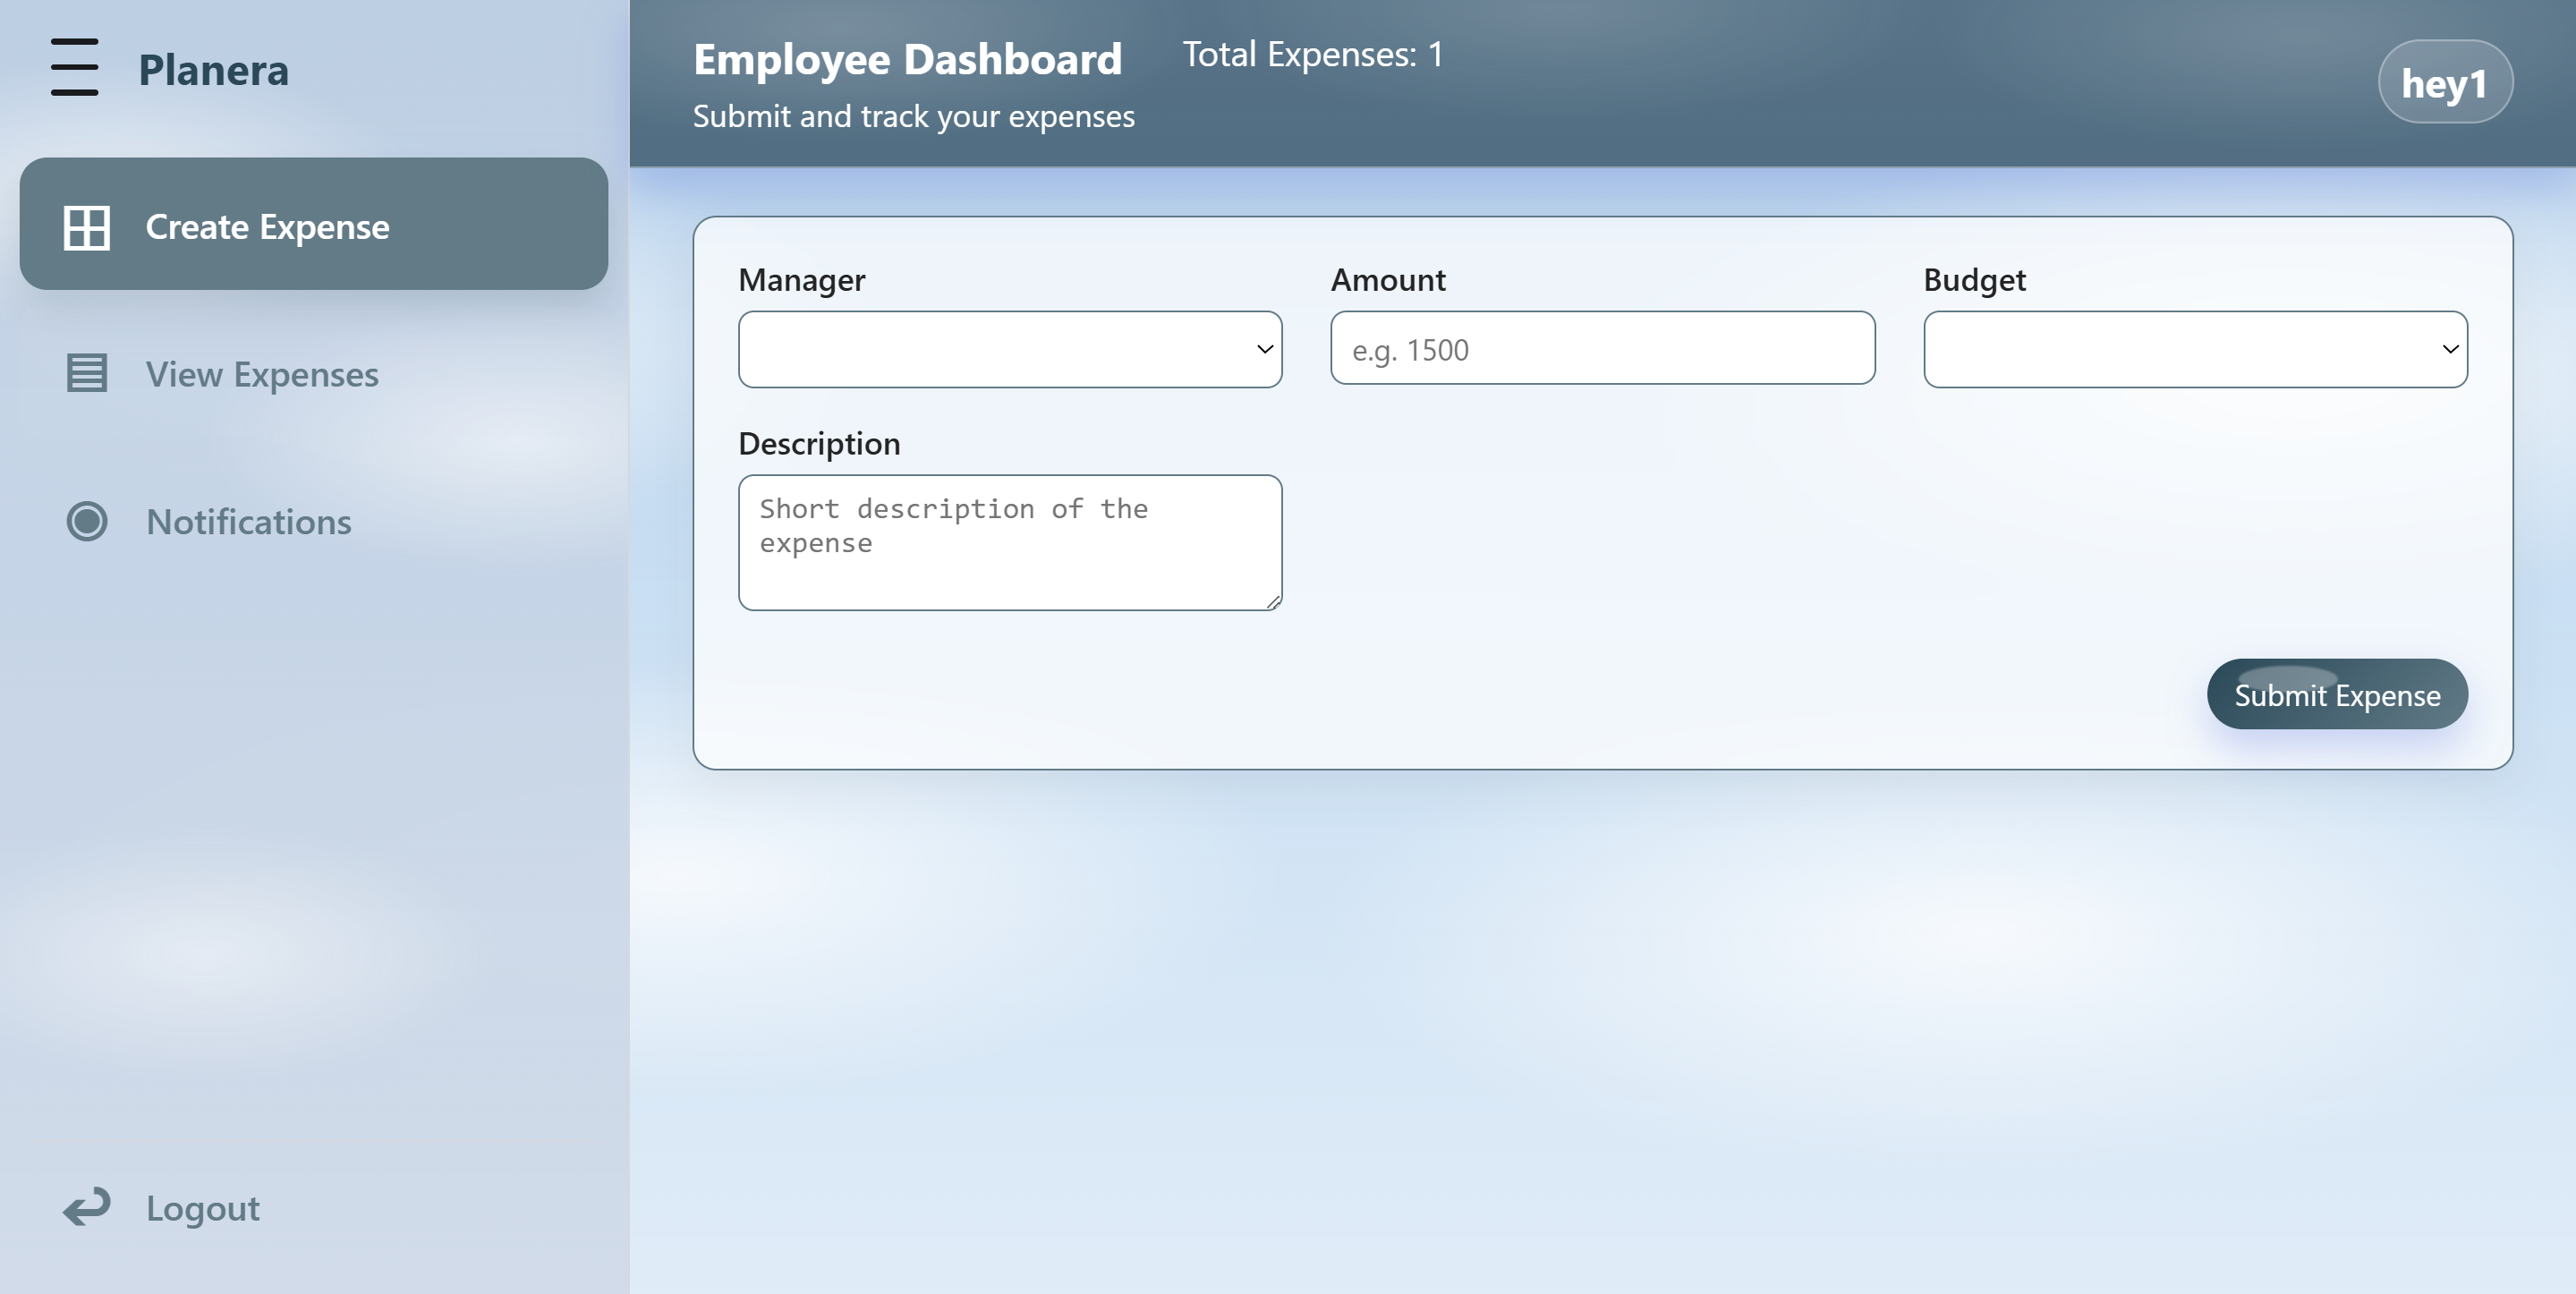Click the Description field label
Viewport: 2576px width, 1294px height.
(819, 443)
